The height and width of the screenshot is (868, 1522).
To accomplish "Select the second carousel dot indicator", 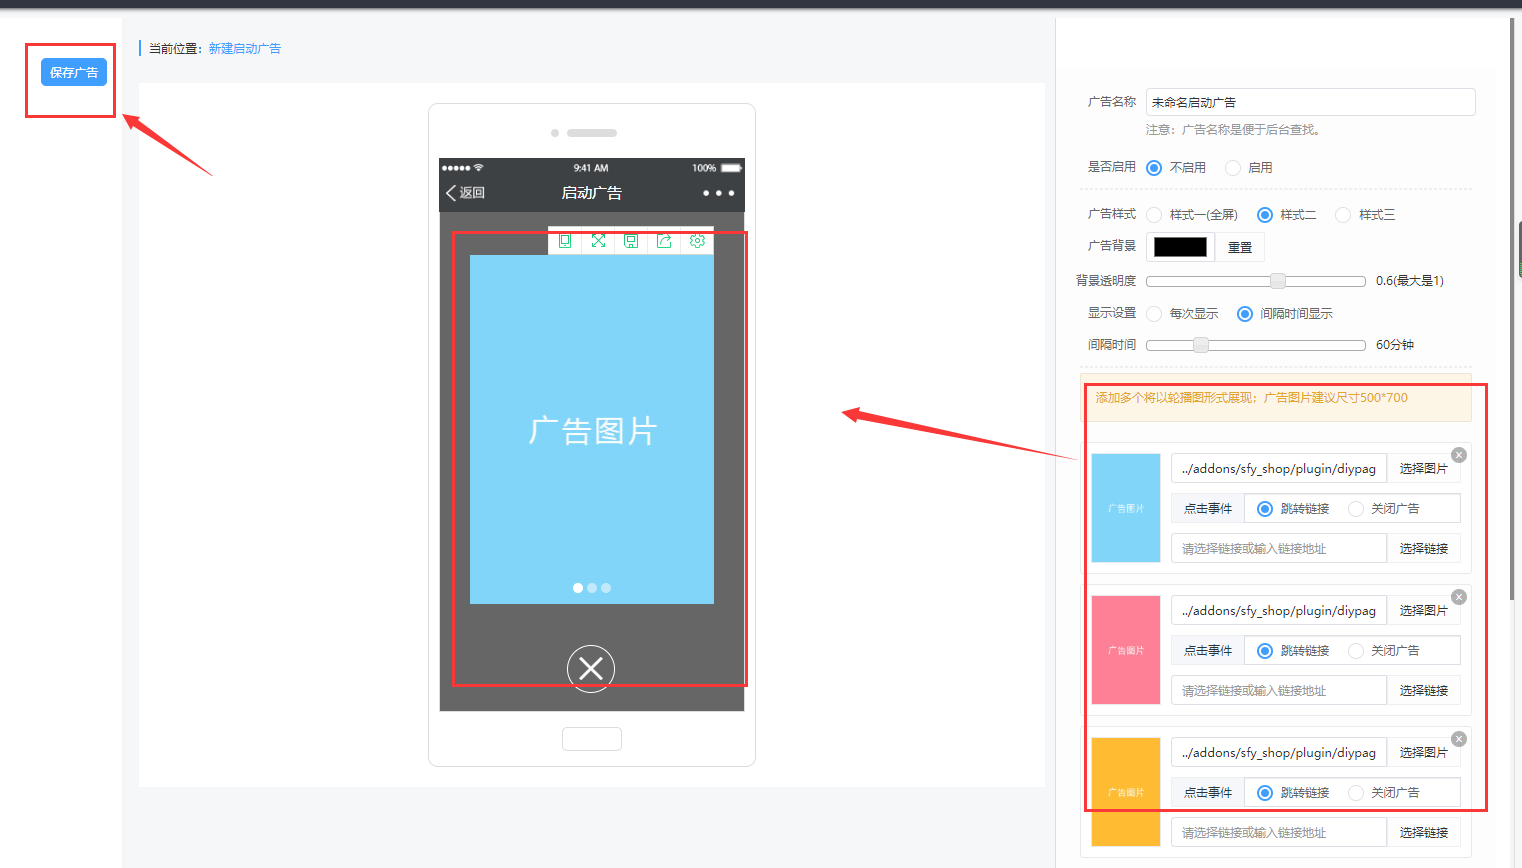I will tap(592, 588).
